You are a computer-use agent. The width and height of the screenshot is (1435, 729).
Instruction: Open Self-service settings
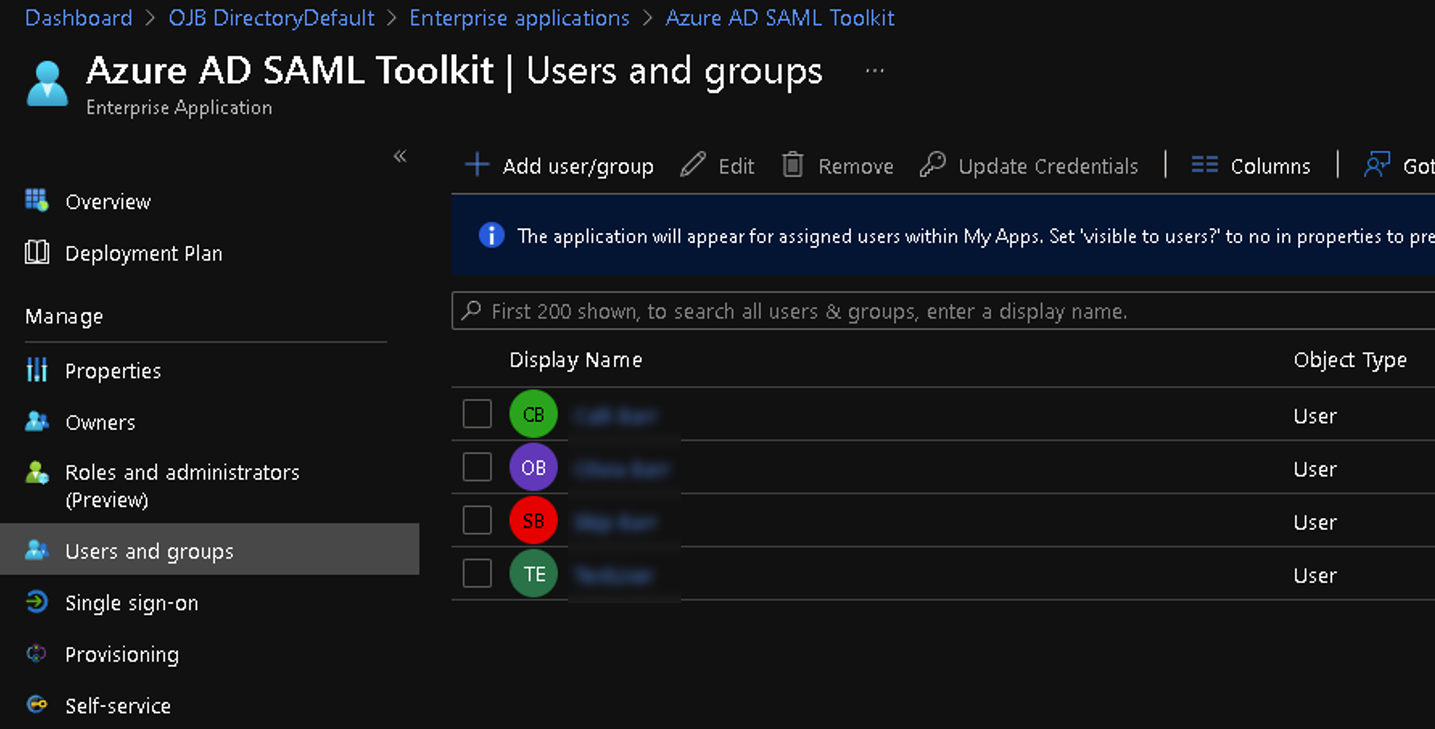click(x=118, y=706)
